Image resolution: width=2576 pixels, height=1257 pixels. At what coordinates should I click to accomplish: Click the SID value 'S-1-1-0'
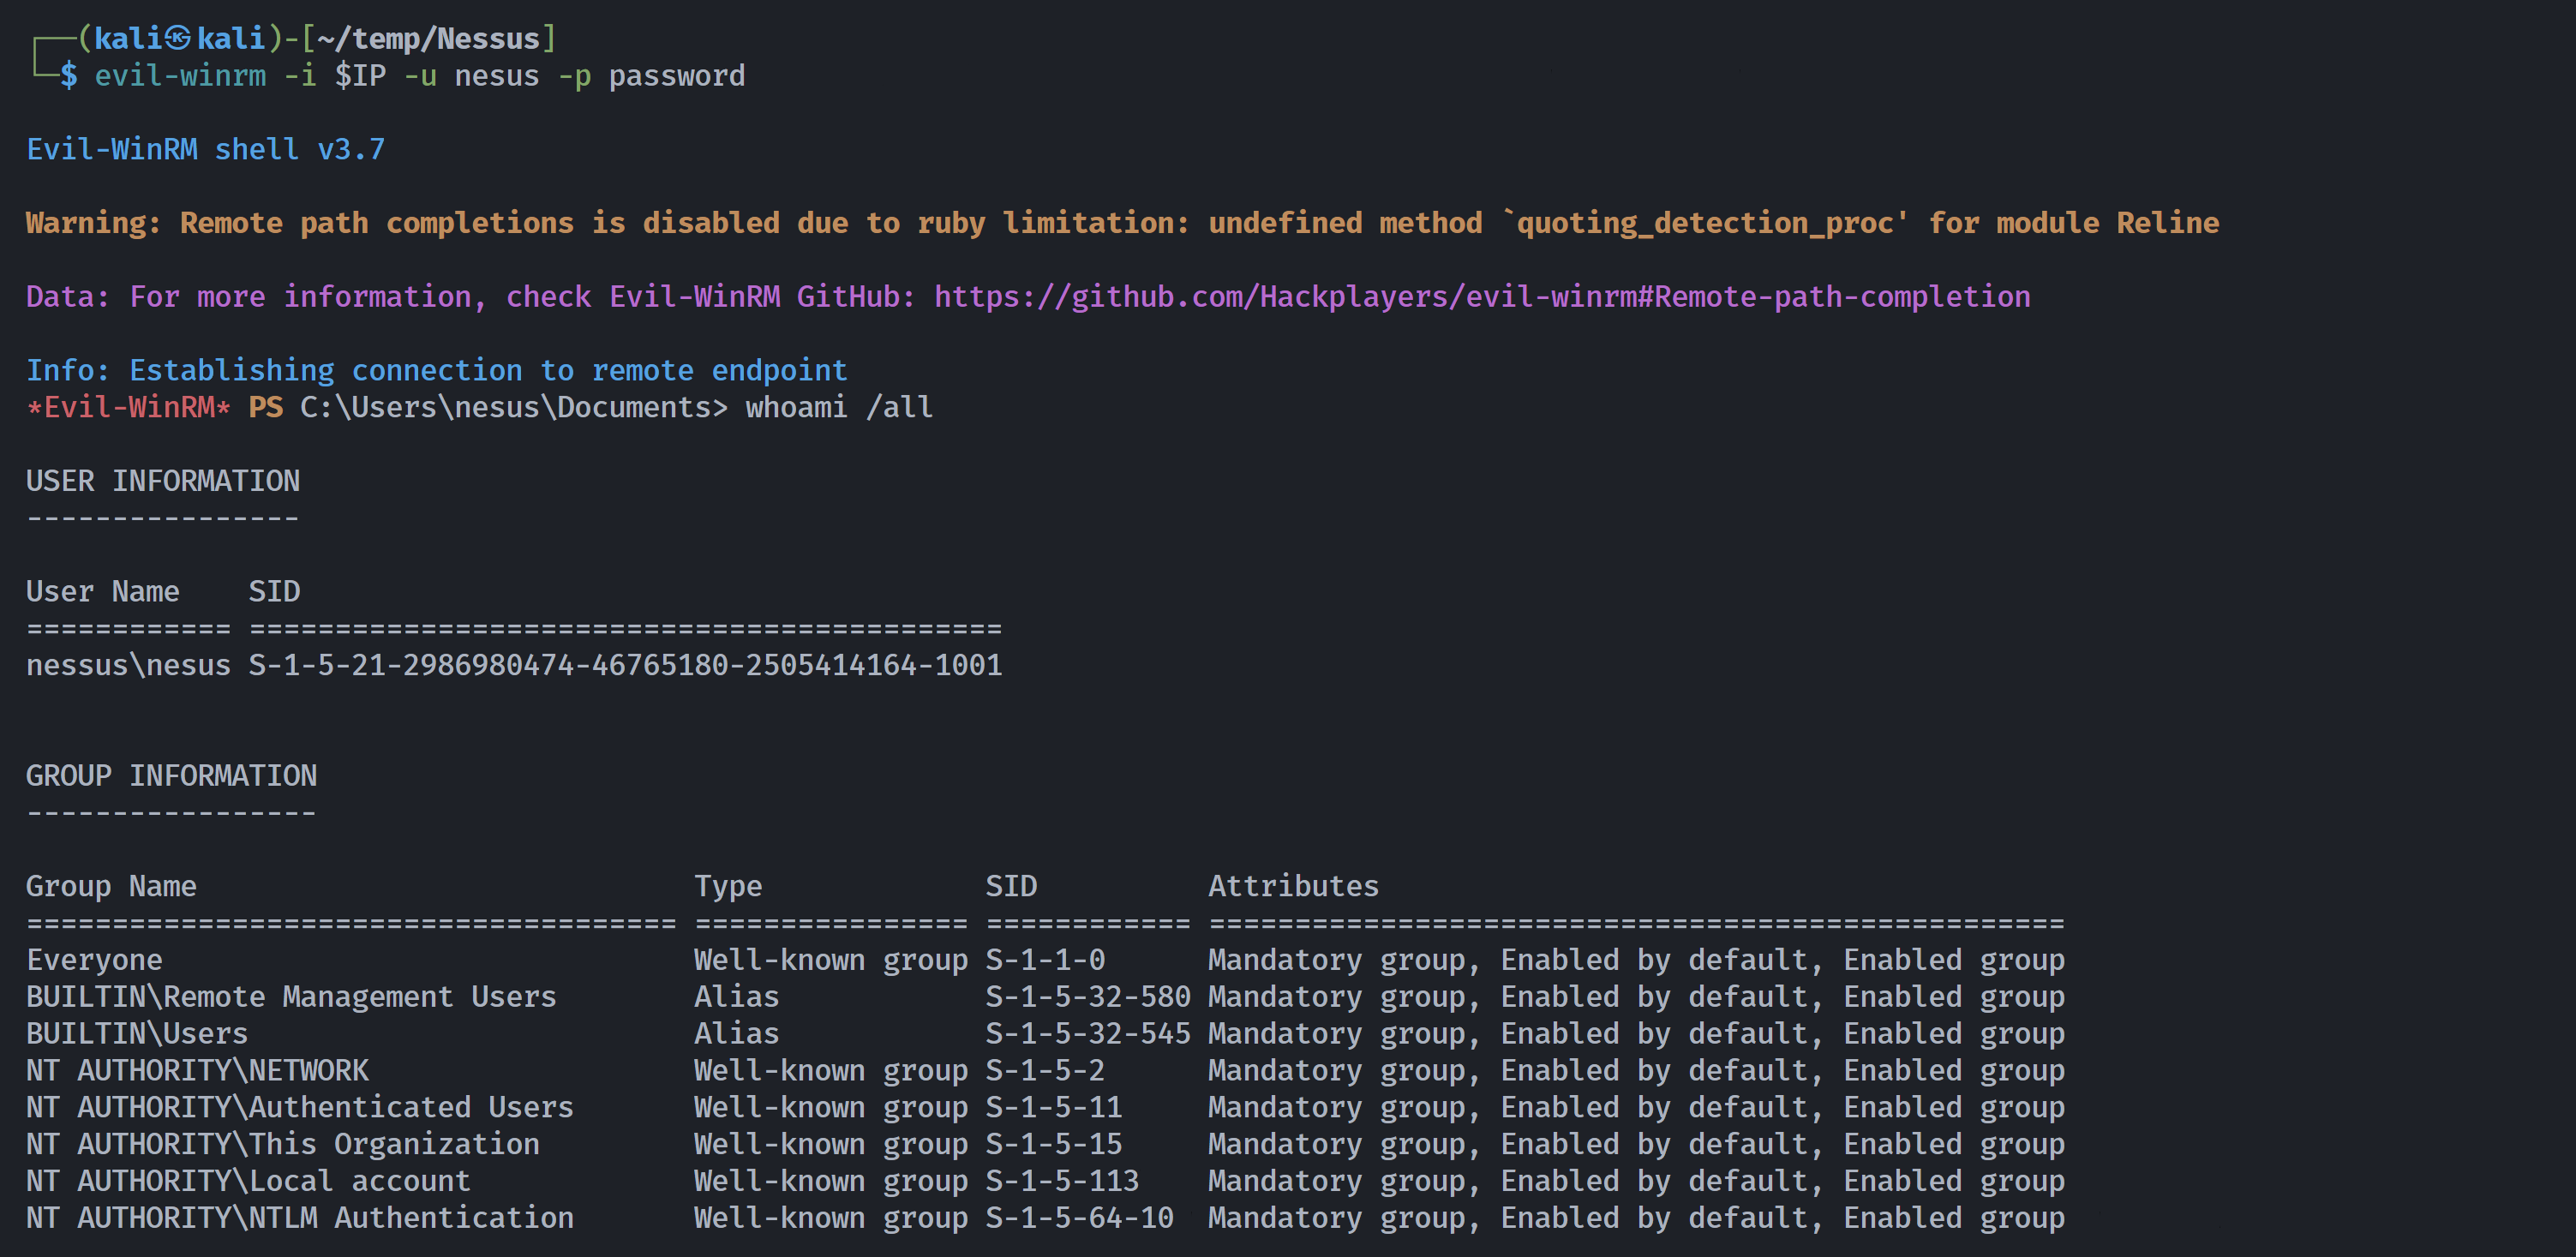coord(1045,961)
